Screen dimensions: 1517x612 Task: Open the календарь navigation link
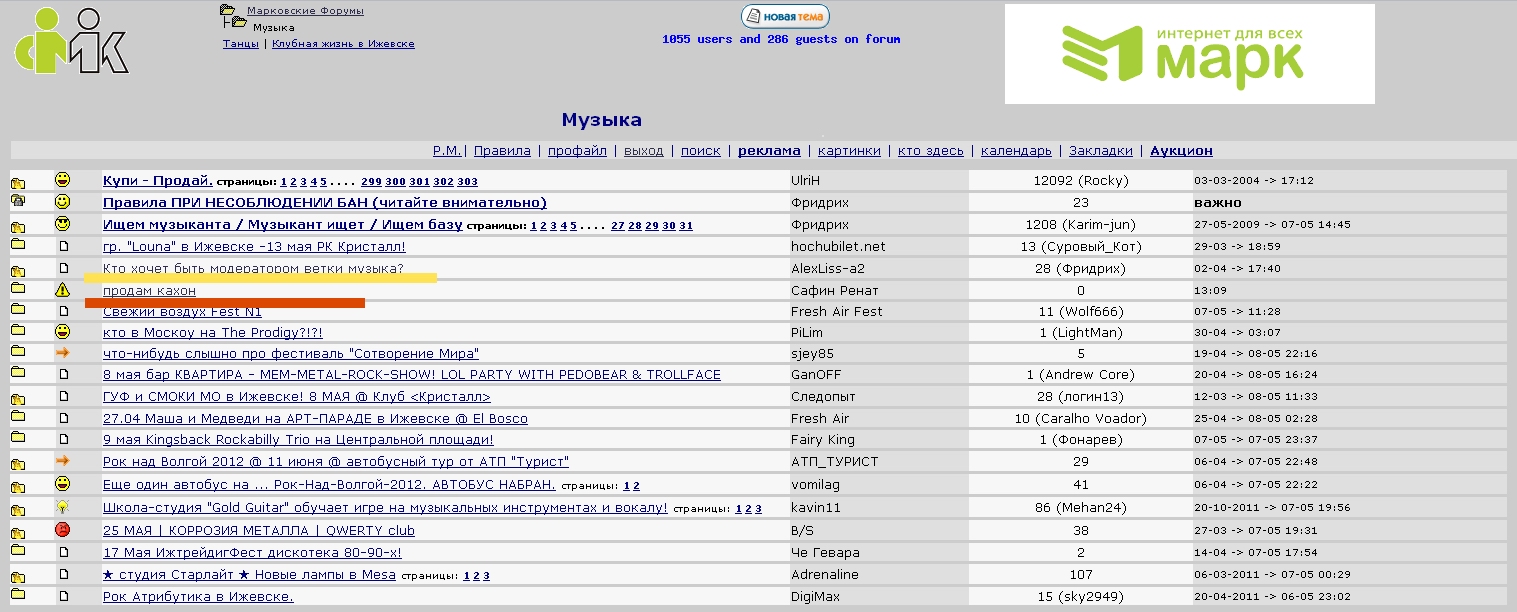(1016, 151)
